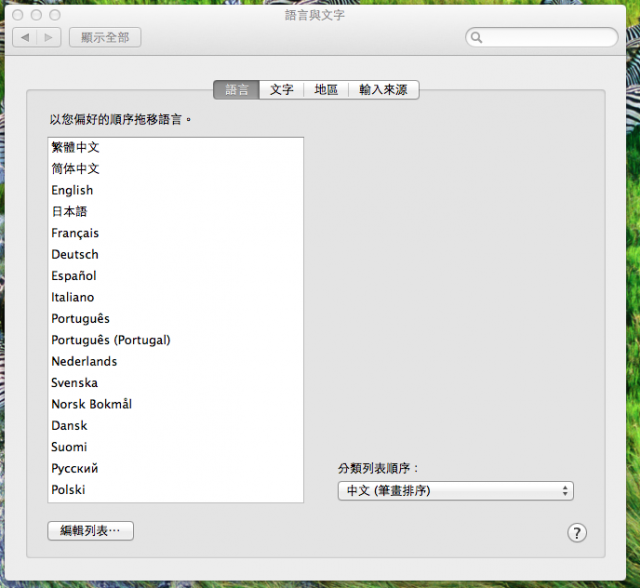Select Français in the language list
The height and width of the screenshot is (588, 640).
point(176,233)
